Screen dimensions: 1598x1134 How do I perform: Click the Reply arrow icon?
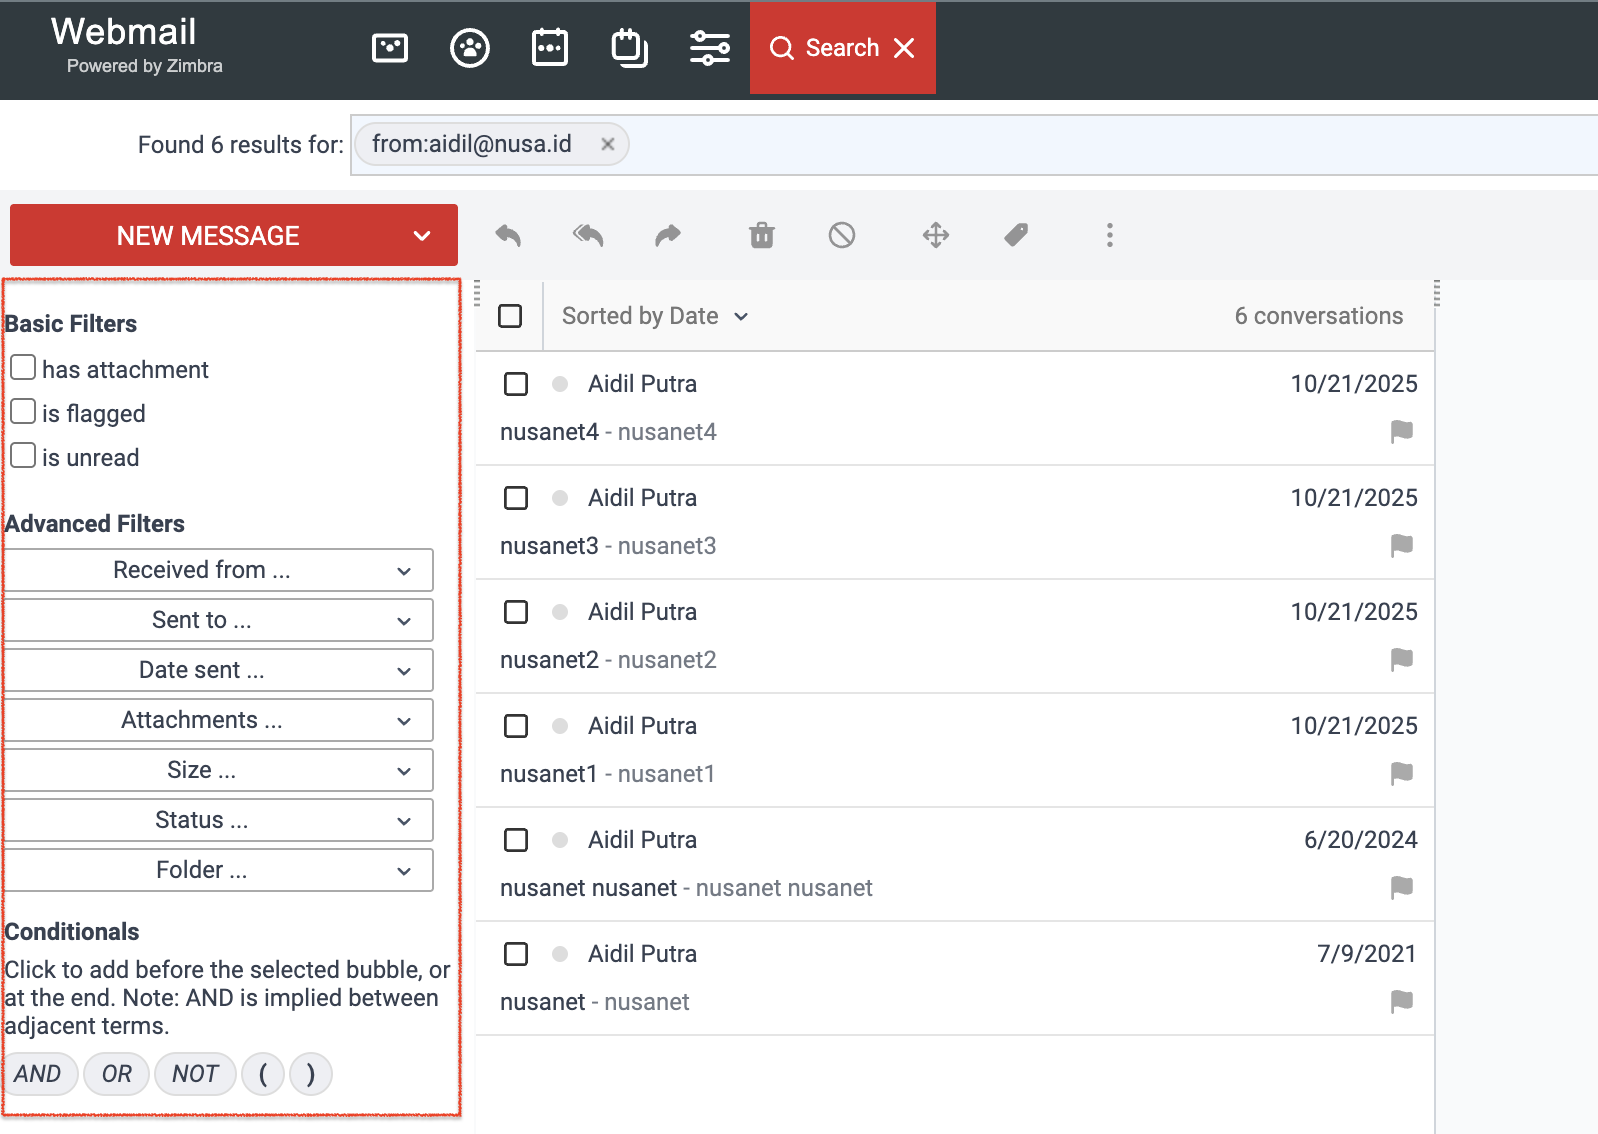(x=508, y=235)
